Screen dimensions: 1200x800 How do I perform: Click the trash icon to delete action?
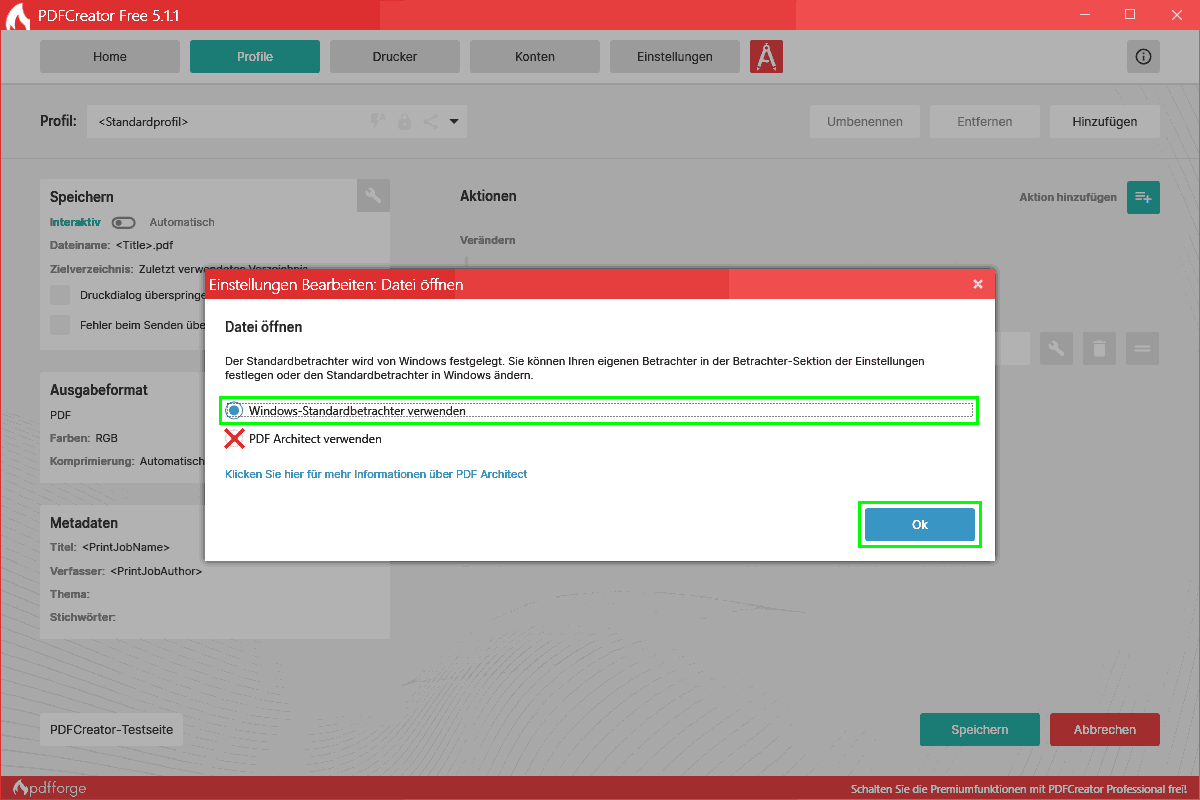(x=1099, y=349)
